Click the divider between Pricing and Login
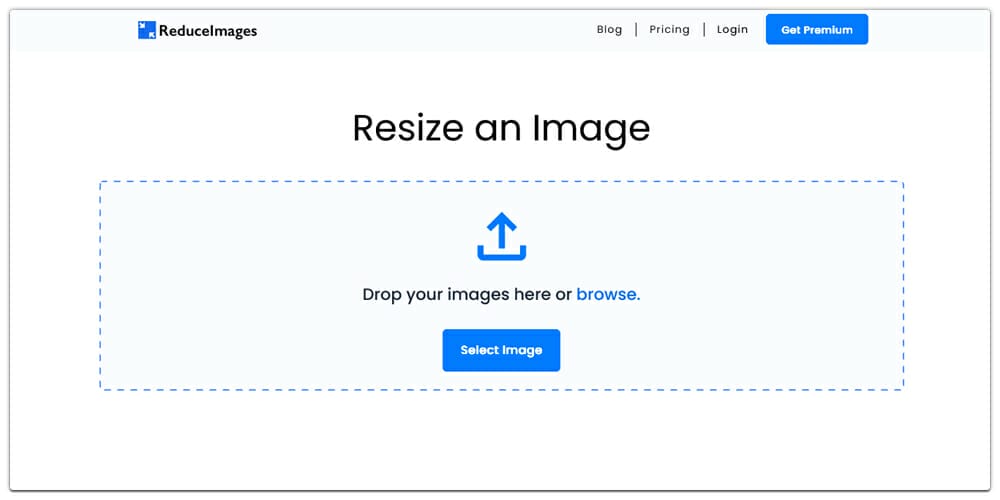 click(x=704, y=29)
